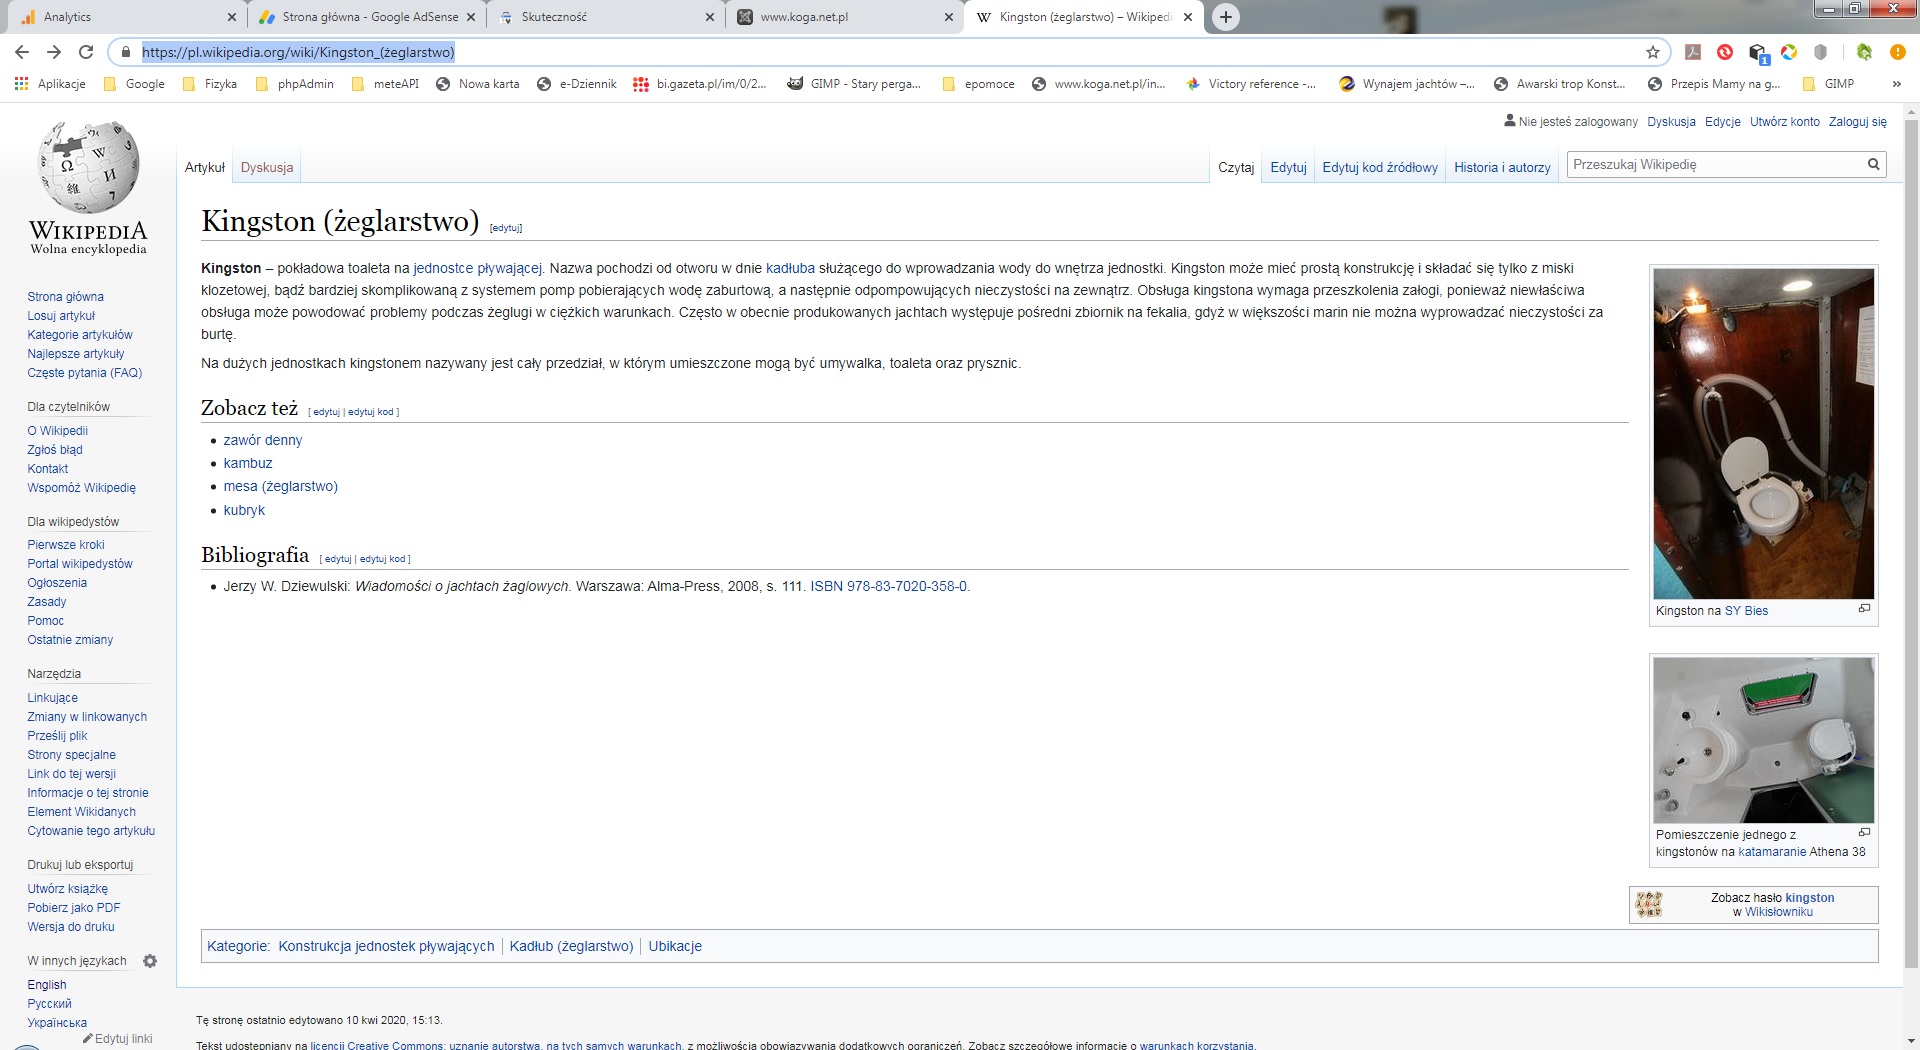Click the Apps grid icon in bookmarks bar

pyautogui.click(x=21, y=84)
